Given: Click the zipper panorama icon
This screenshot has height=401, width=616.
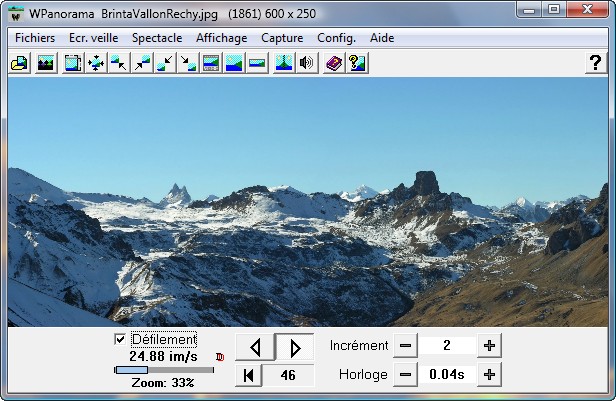Looking at the screenshot, I should pos(283,63).
